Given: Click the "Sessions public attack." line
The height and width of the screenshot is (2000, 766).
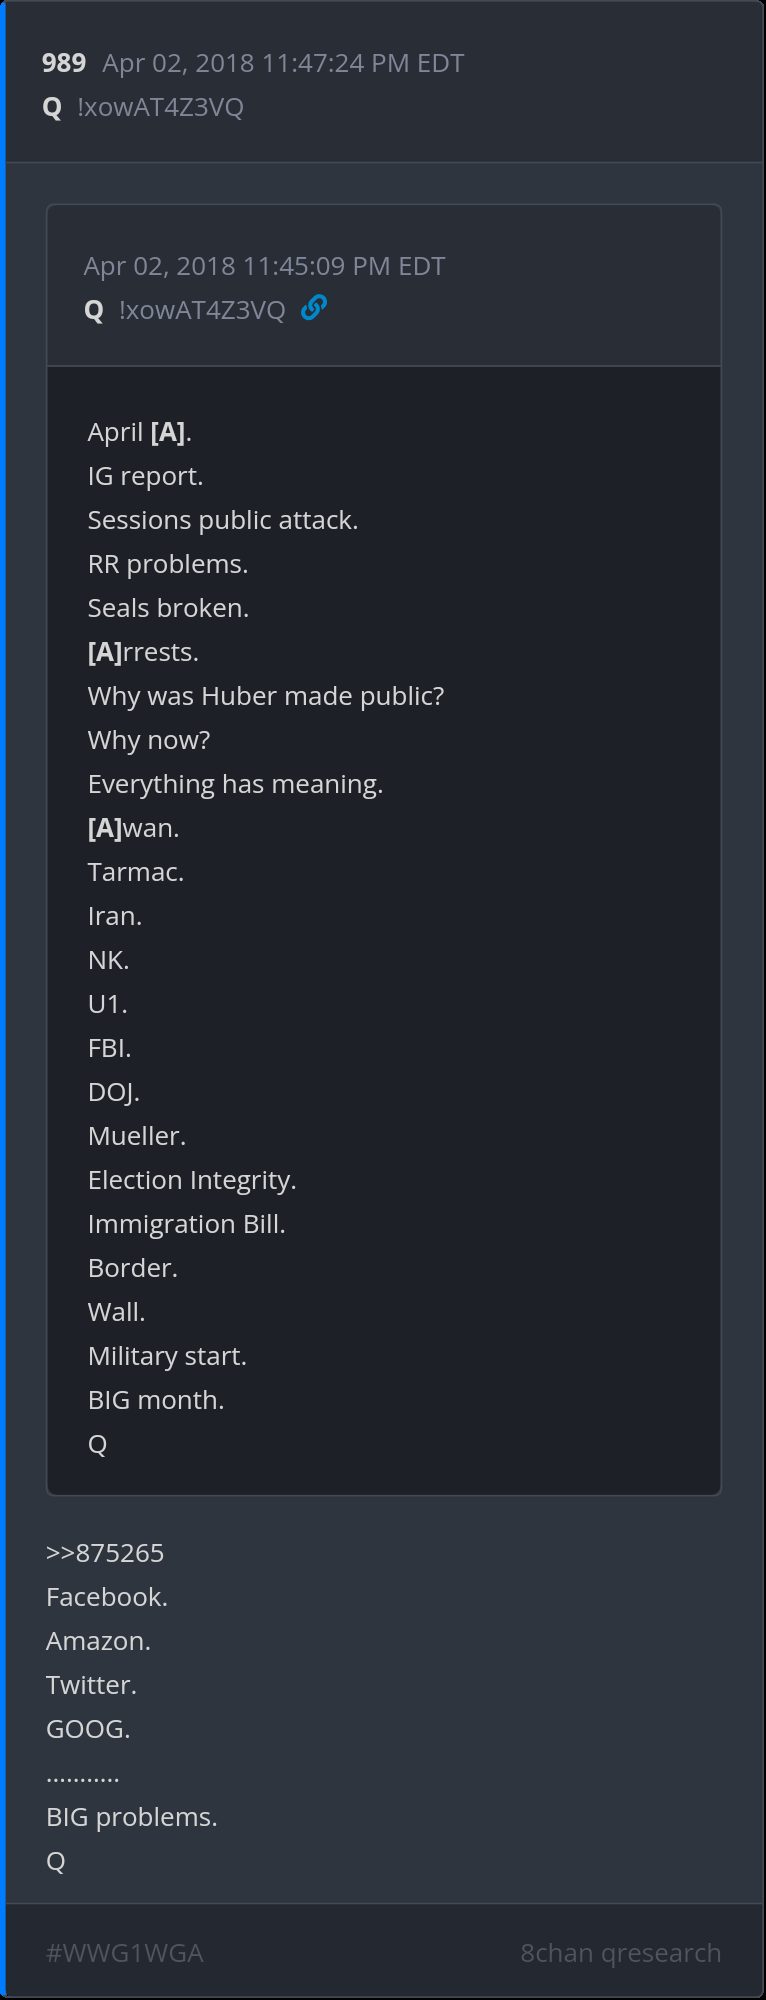Looking at the screenshot, I should (223, 520).
